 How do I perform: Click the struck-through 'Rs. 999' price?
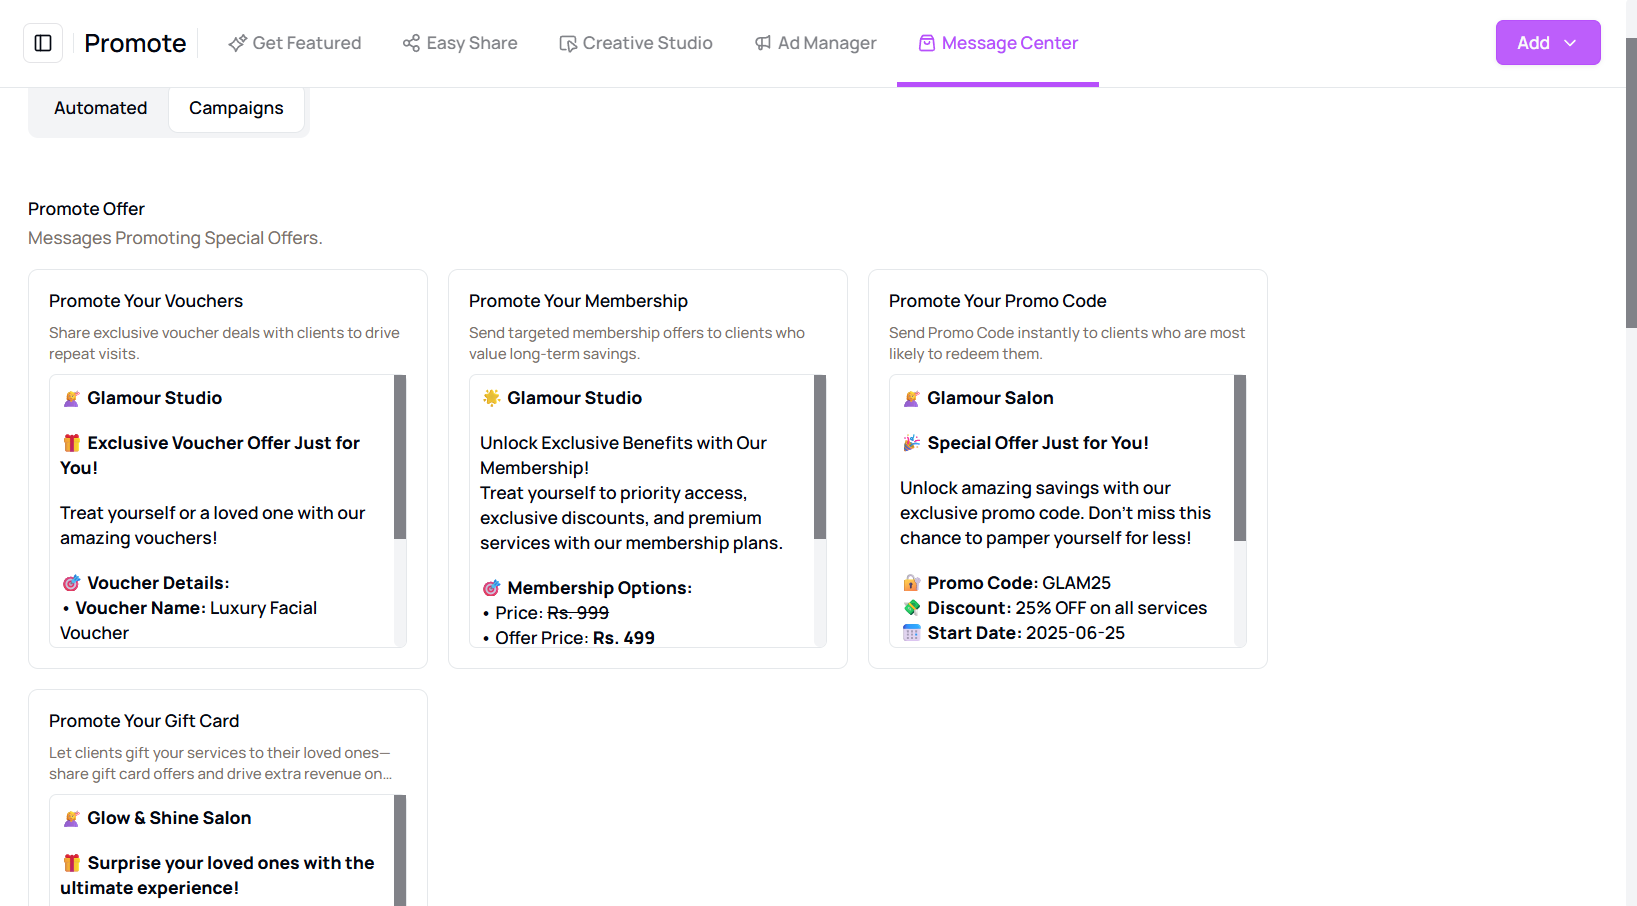point(578,613)
